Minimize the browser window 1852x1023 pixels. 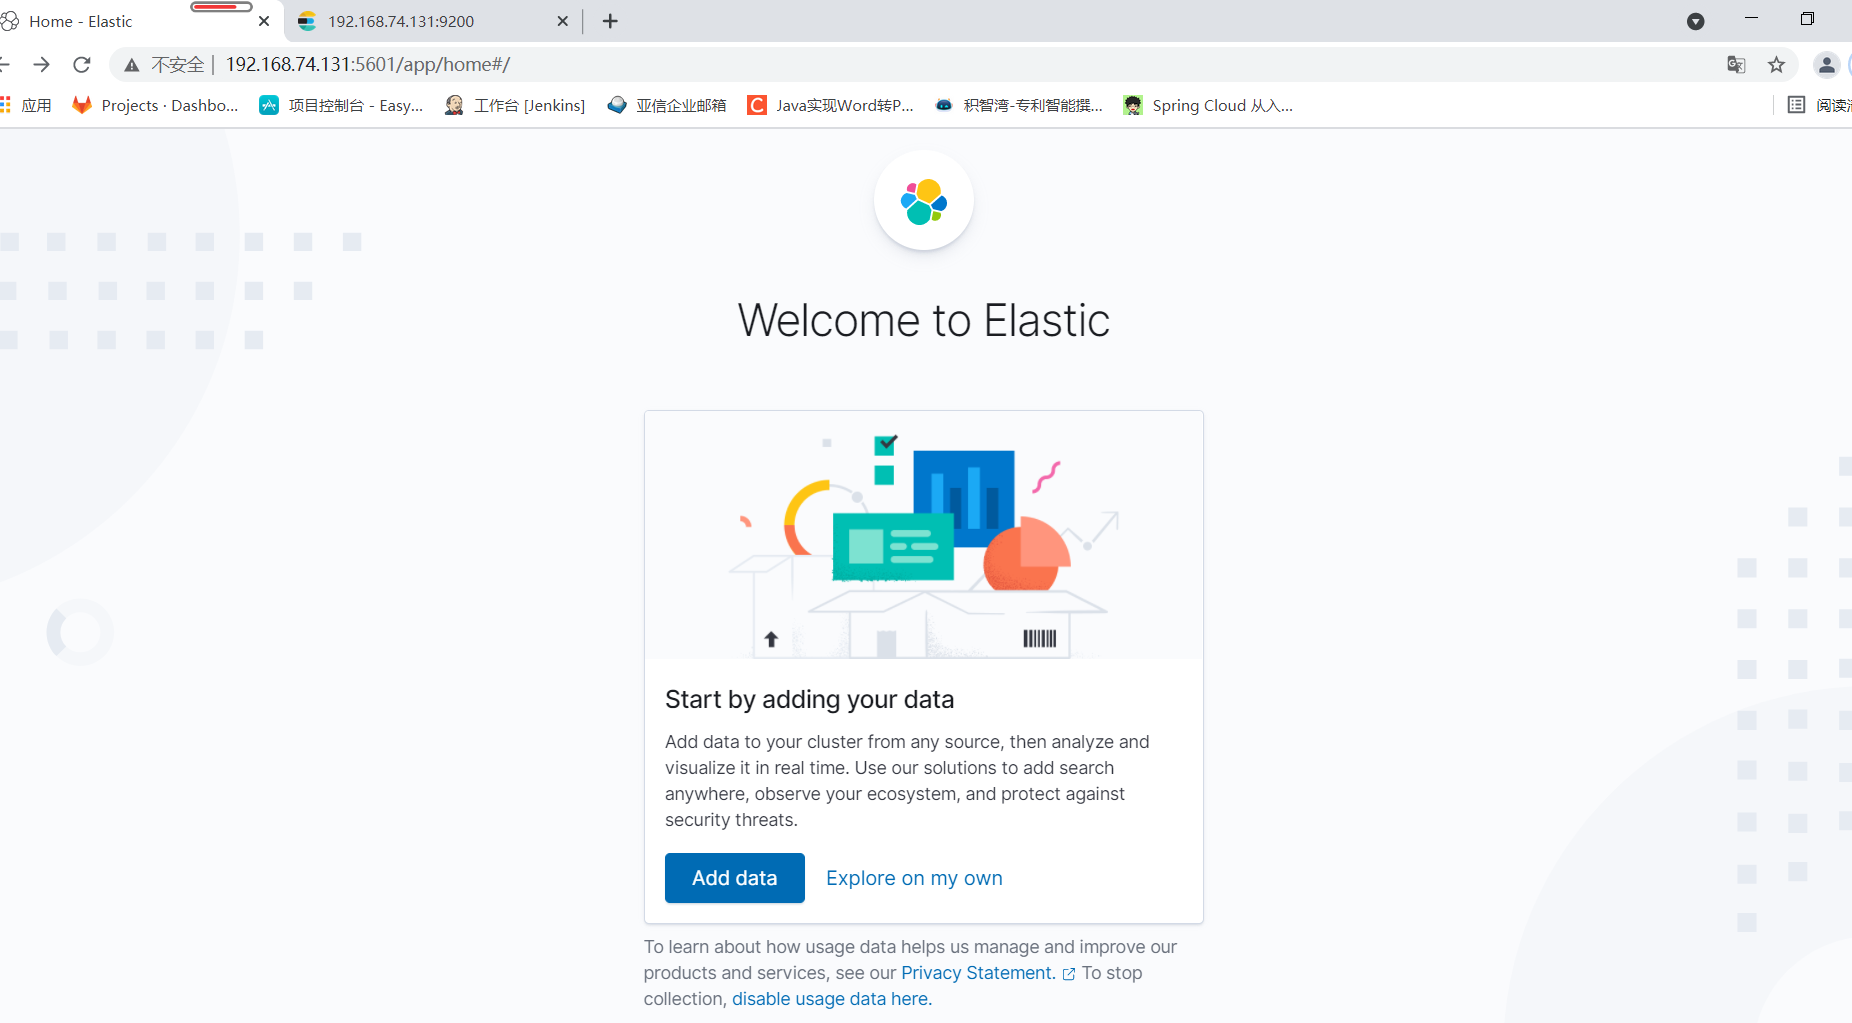click(1751, 19)
